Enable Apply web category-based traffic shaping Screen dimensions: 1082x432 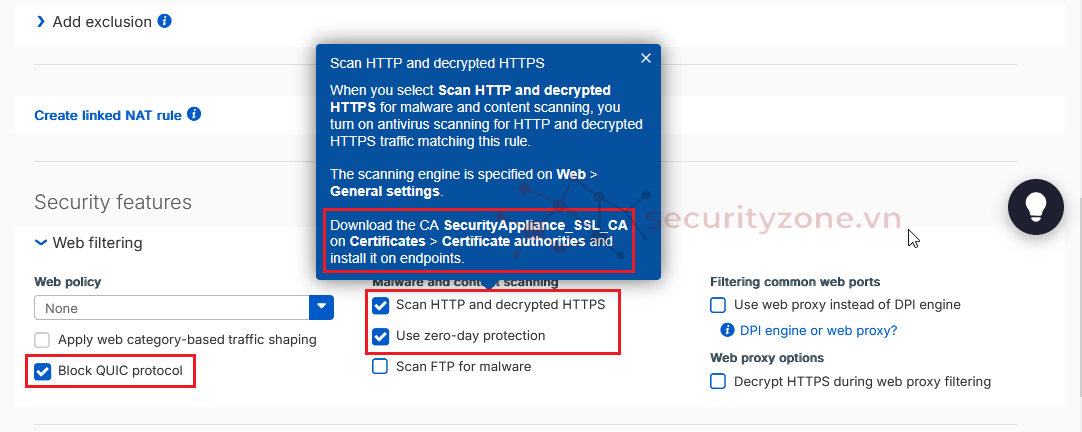coord(42,340)
